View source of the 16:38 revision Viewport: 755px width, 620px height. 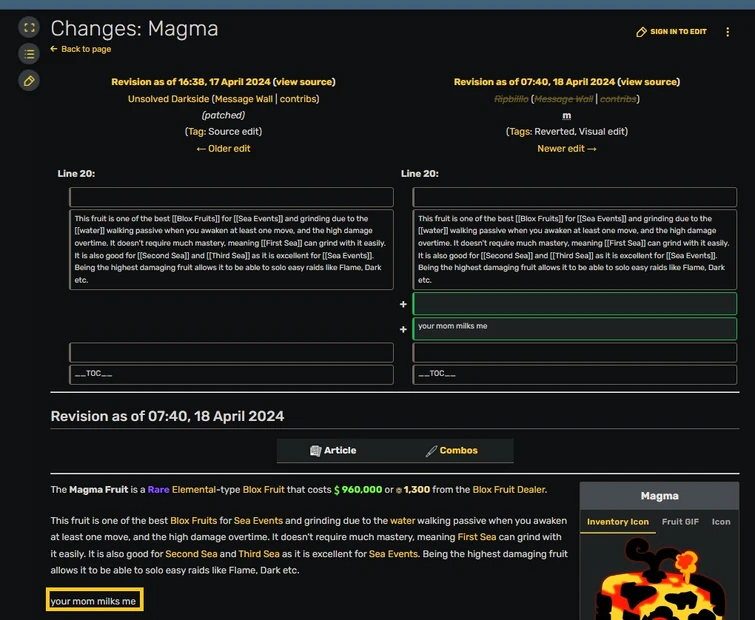tap(304, 82)
